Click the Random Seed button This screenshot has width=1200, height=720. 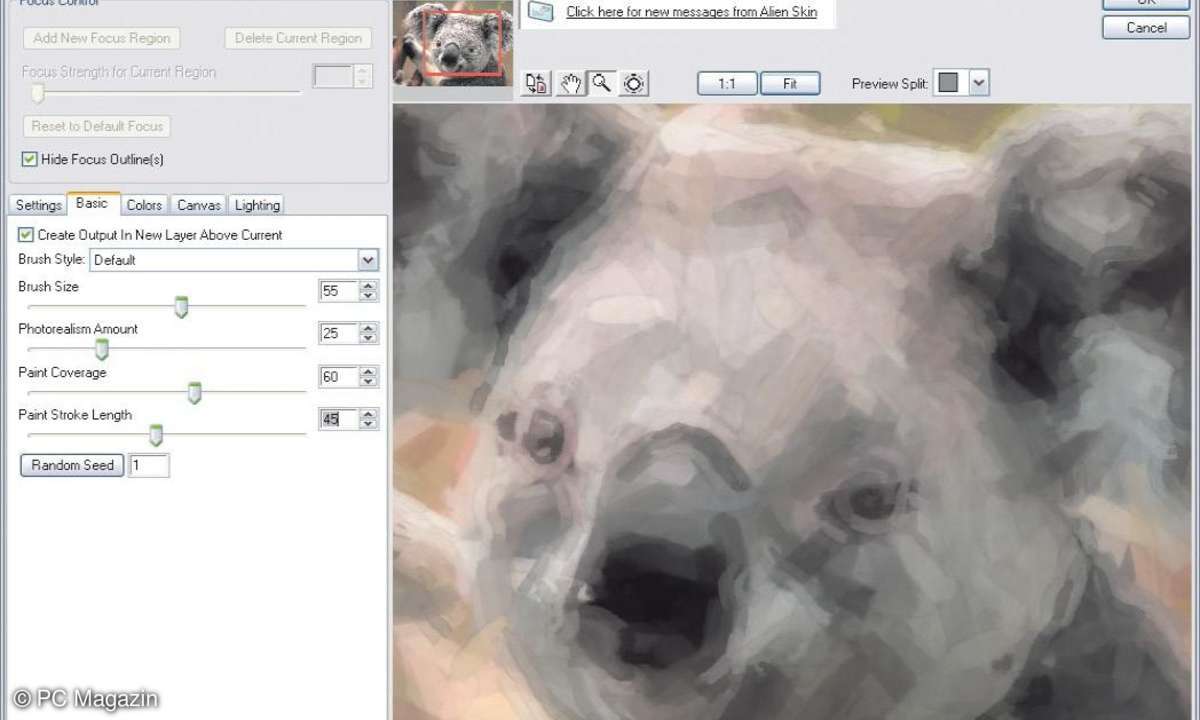coord(72,465)
